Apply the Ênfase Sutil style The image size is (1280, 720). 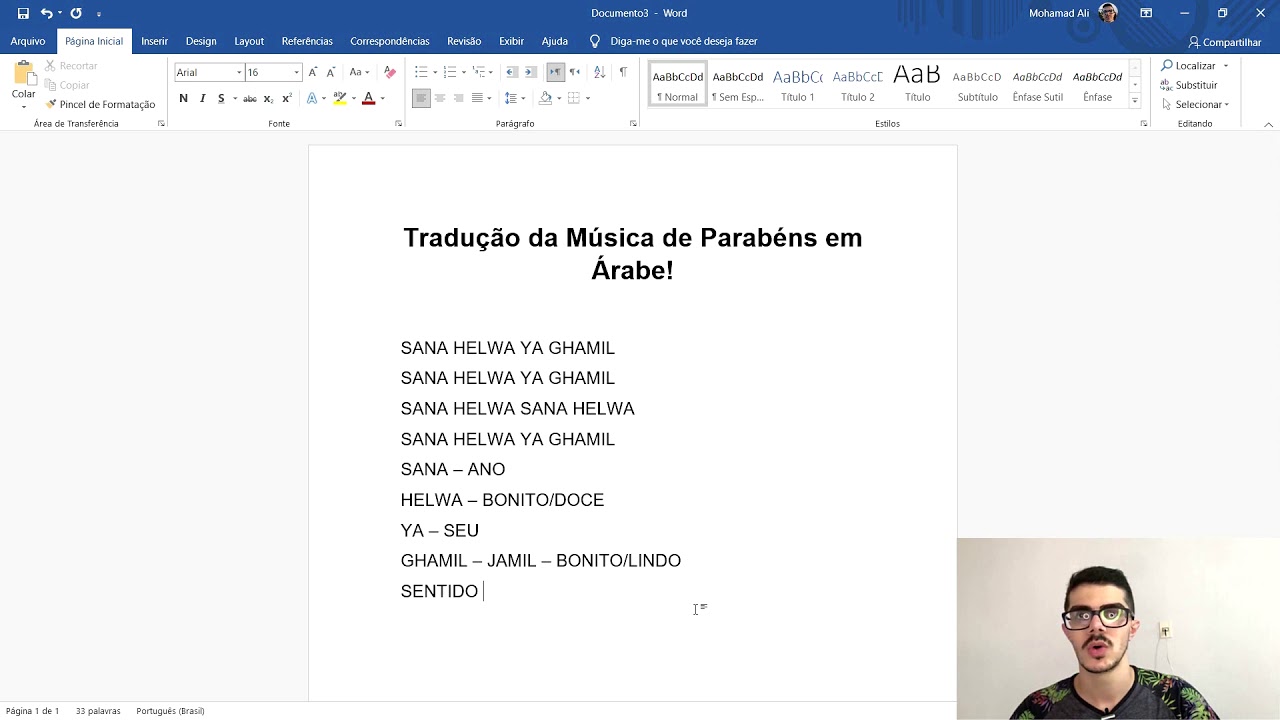(1037, 84)
